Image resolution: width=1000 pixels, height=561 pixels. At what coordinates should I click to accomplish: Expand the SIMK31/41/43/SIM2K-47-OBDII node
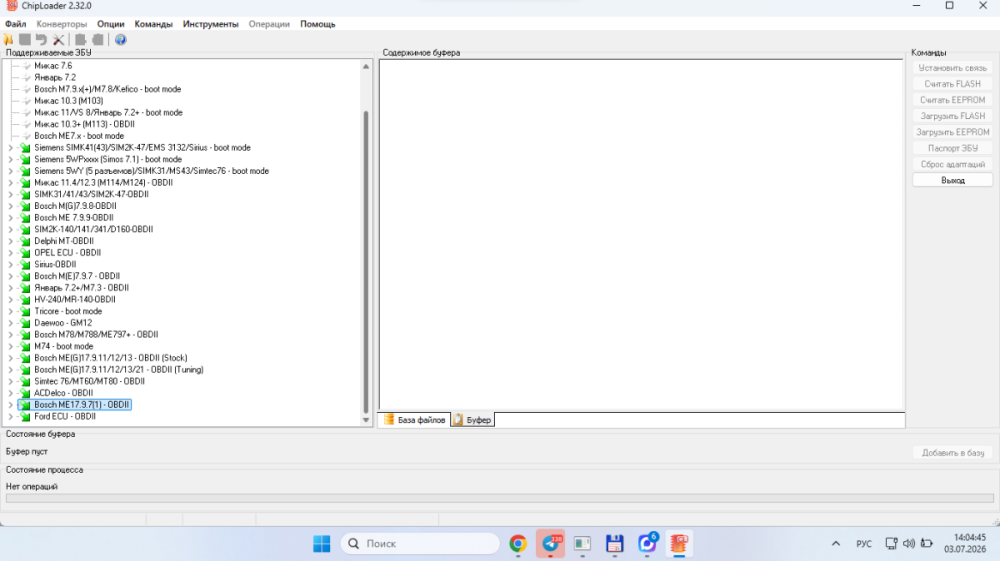pyautogui.click(x=10, y=194)
